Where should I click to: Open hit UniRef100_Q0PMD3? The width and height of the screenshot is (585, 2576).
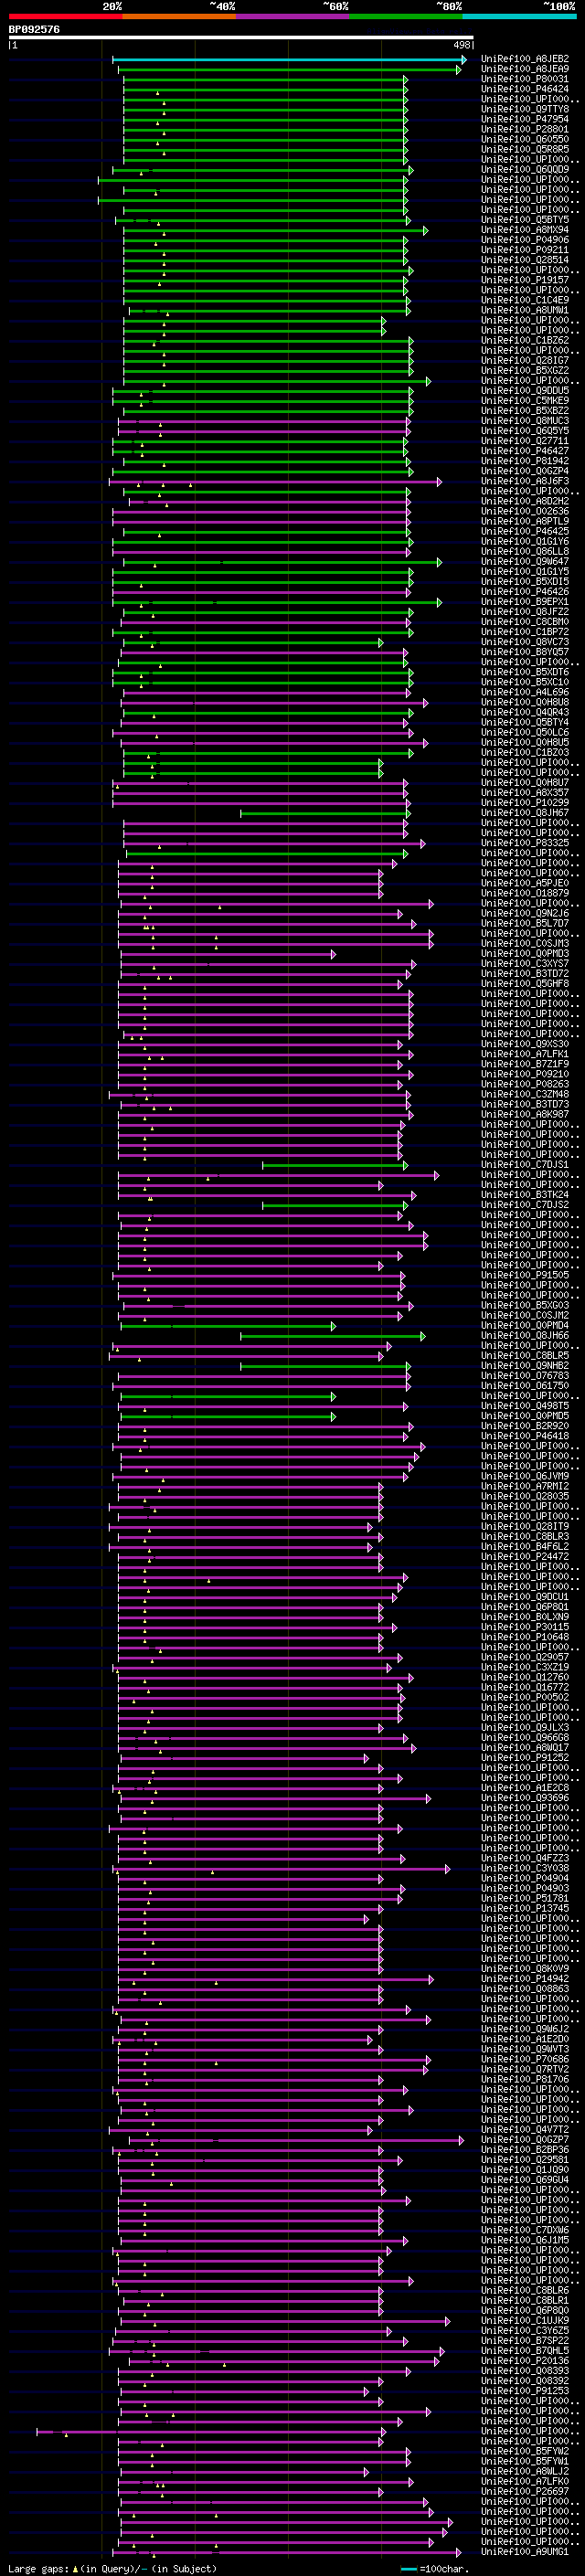pyautogui.click(x=525, y=953)
